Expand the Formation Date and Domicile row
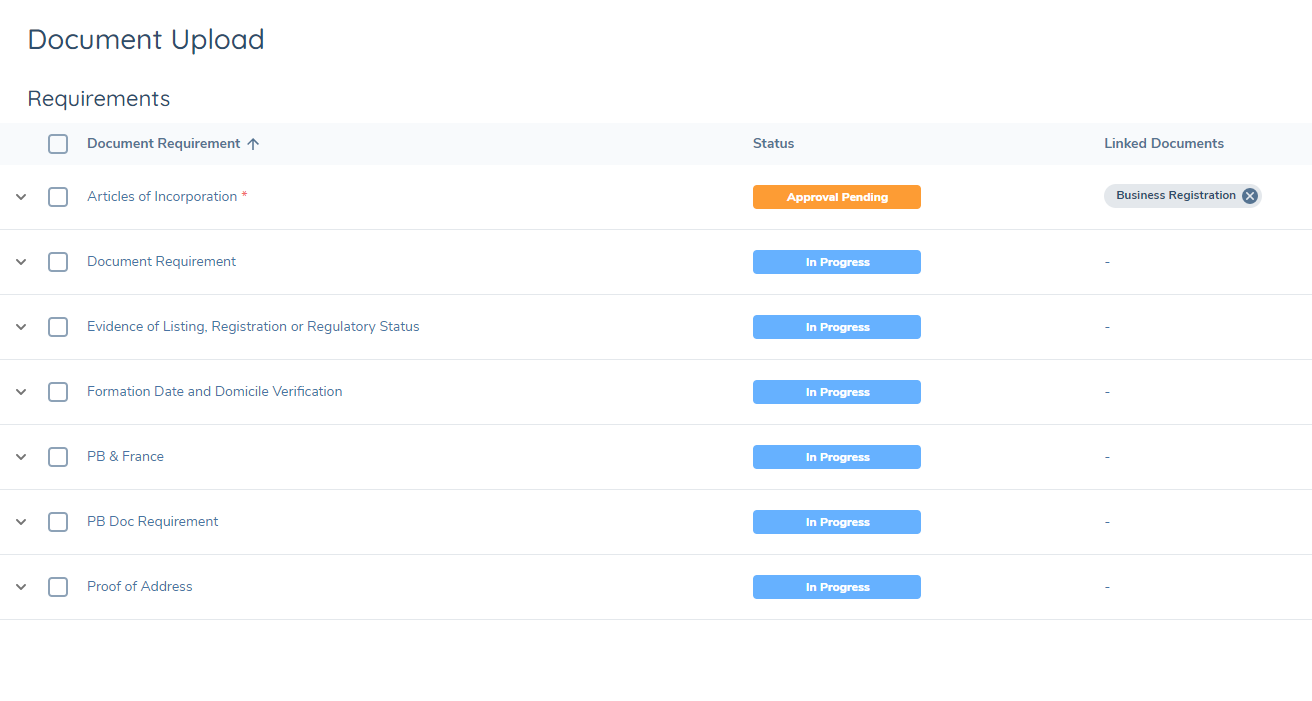 pyautogui.click(x=21, y=392)
